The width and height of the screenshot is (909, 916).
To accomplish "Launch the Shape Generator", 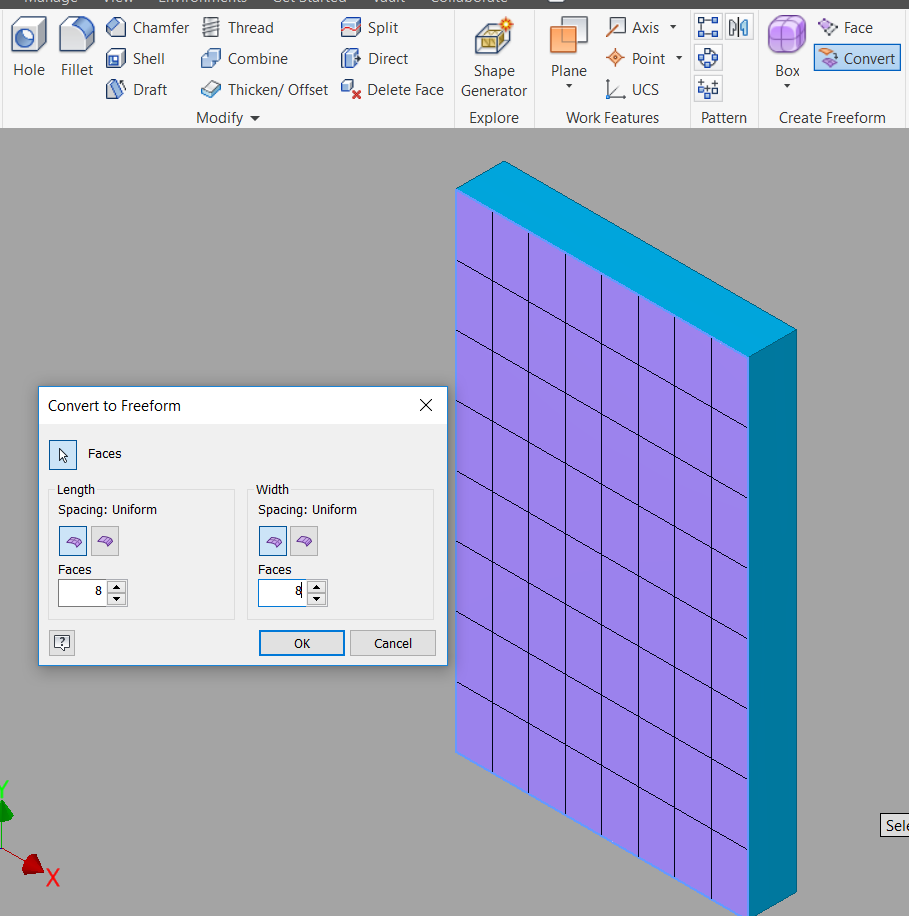I will tap(493, 57).
